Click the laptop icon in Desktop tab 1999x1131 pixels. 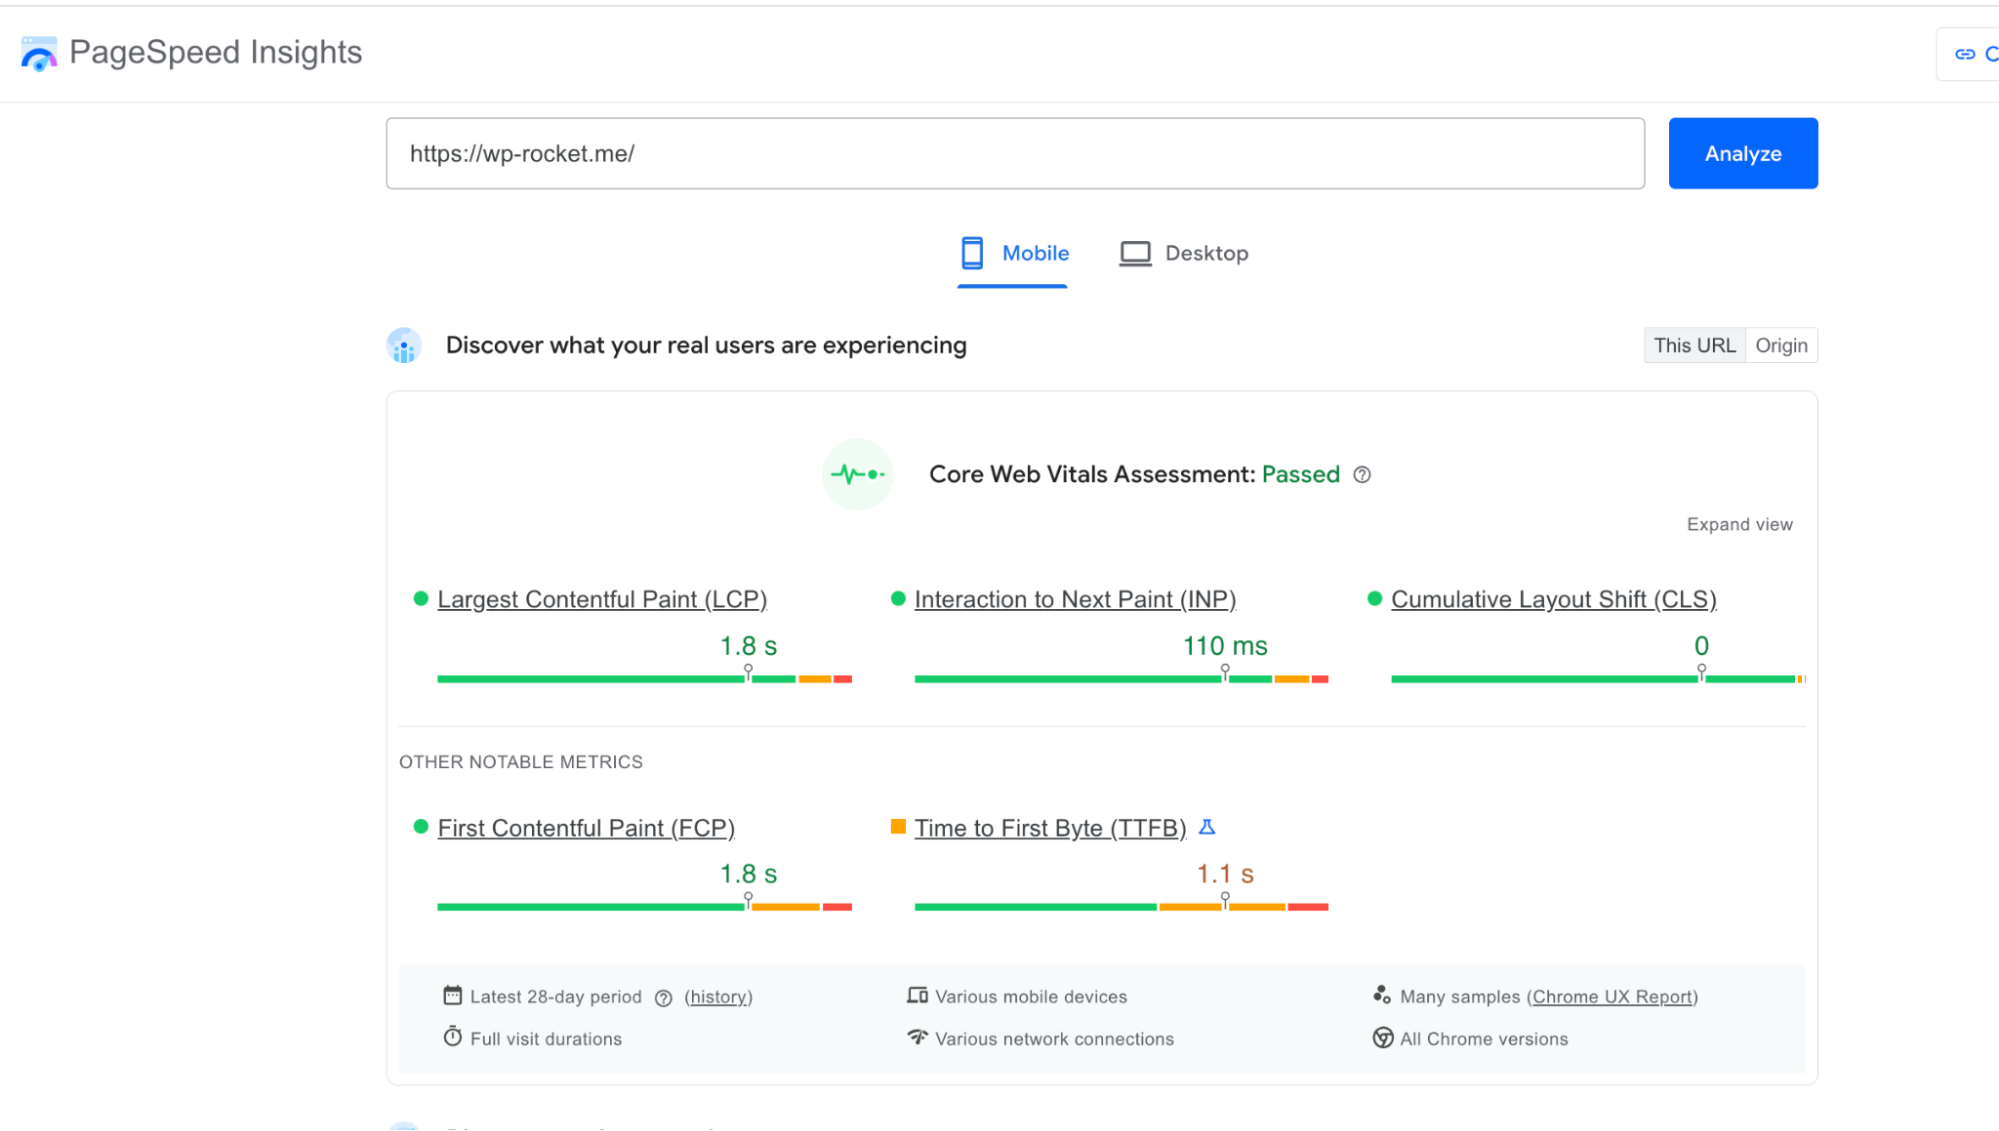point(1135,254)
